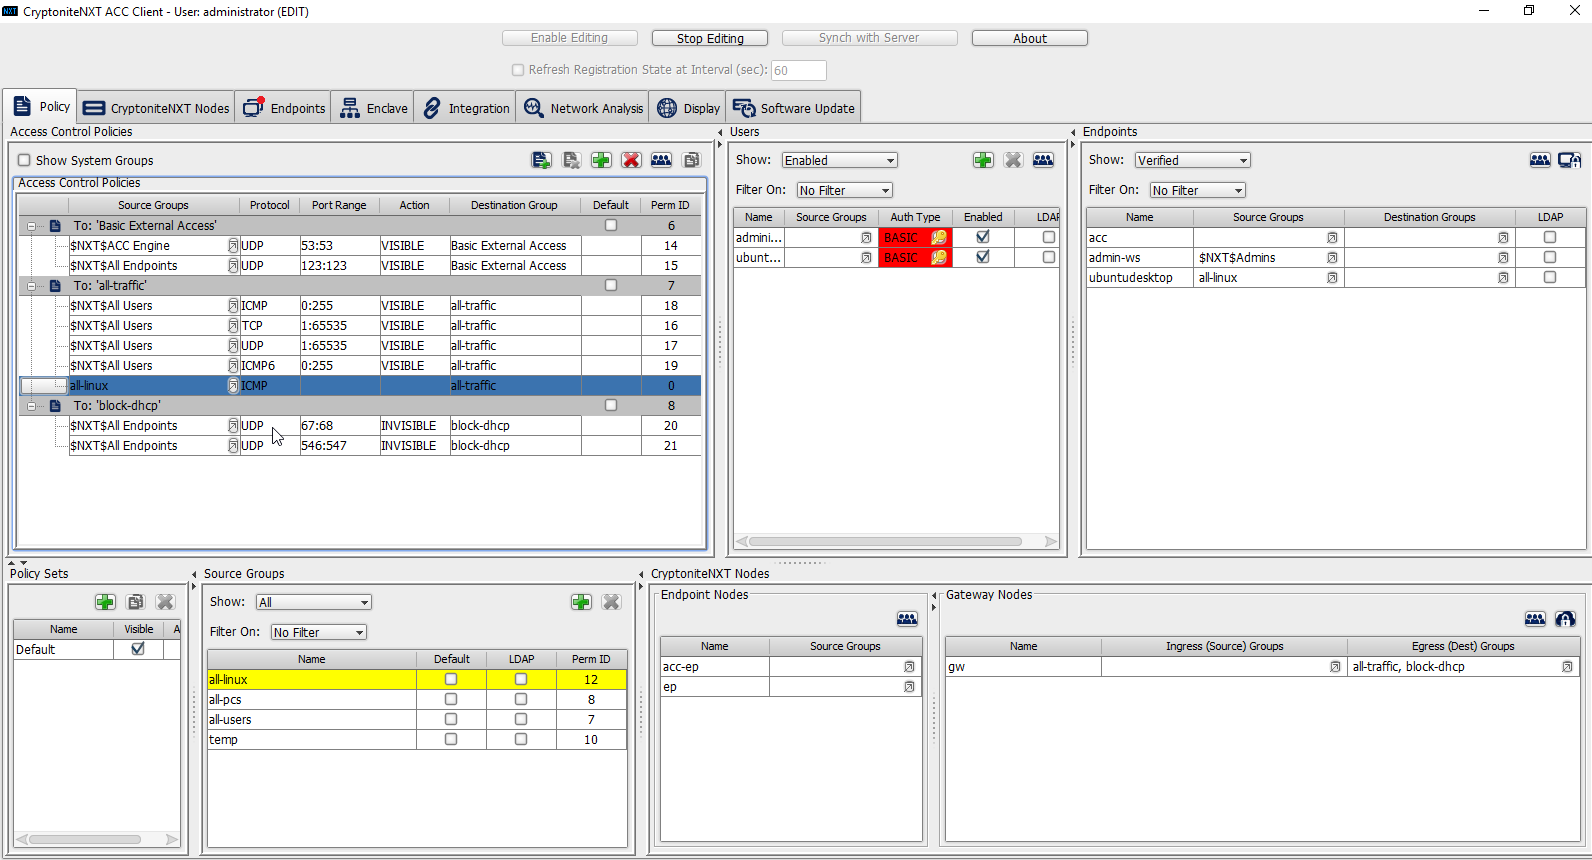Click the first document icon in Access Control Policies toolbar
This screenshot has height=860, width=1592.
click(541, 160)
